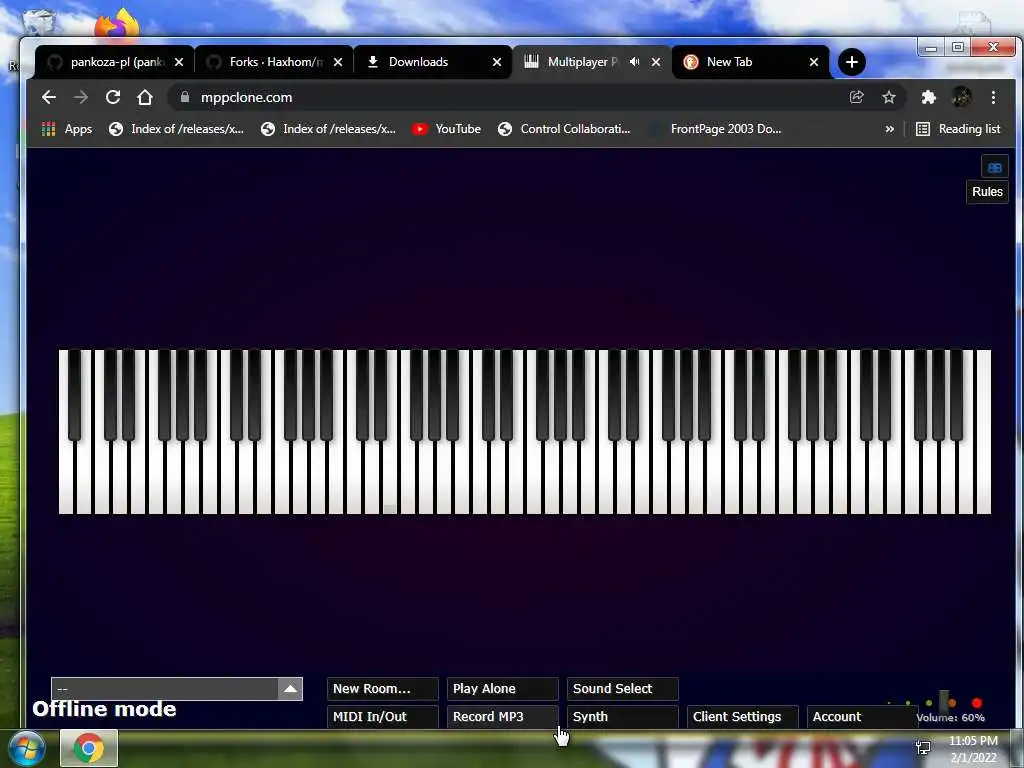Open the Windows Start orb
This screenshot has width=1024, height=768.
(27, 748)
